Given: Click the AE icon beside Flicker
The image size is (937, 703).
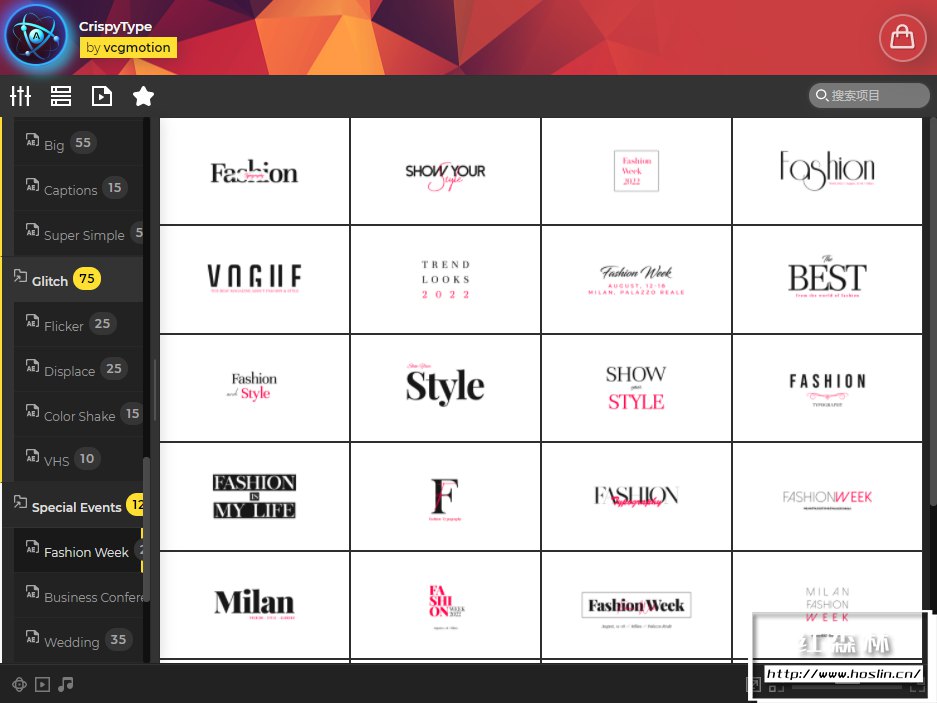Looking at the screenshot, I should (x=32, y=321).
